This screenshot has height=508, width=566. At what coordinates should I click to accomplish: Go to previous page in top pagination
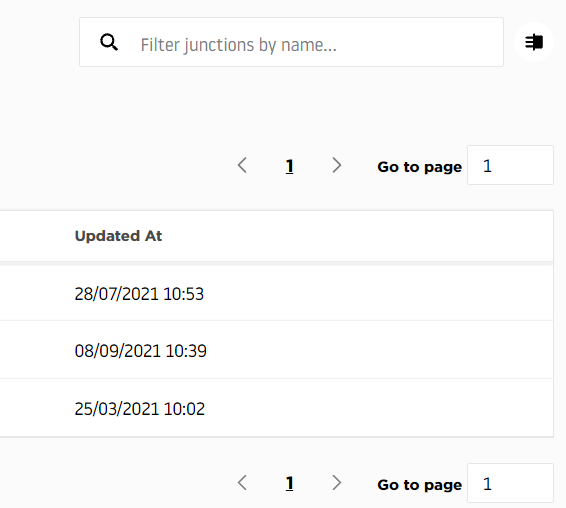coord(242,165)
